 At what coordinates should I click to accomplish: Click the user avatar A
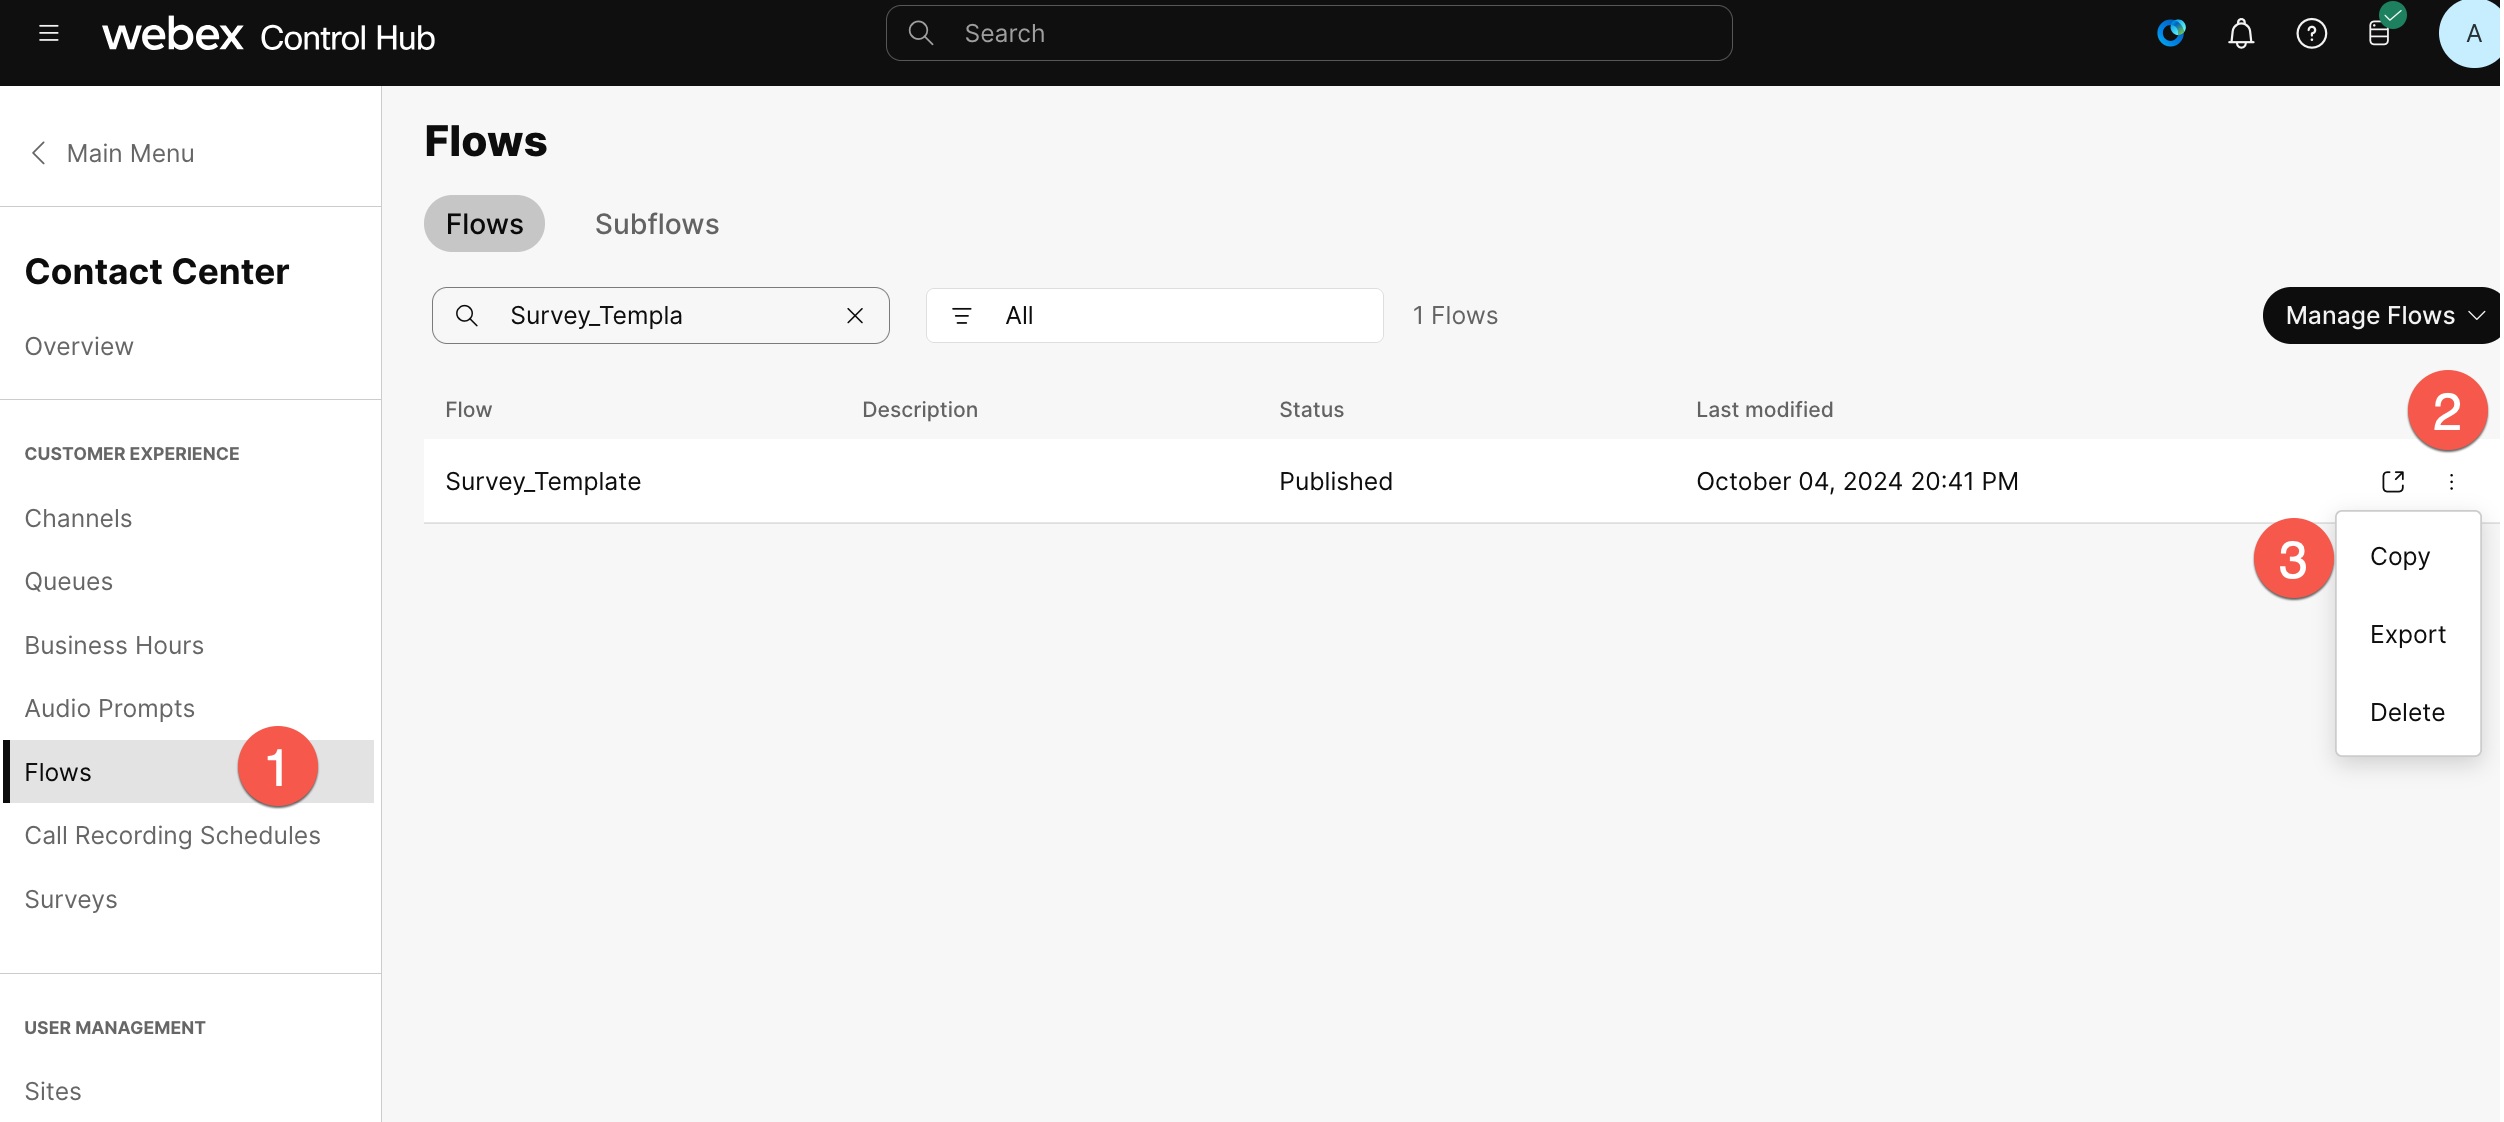click(2472, 34)
